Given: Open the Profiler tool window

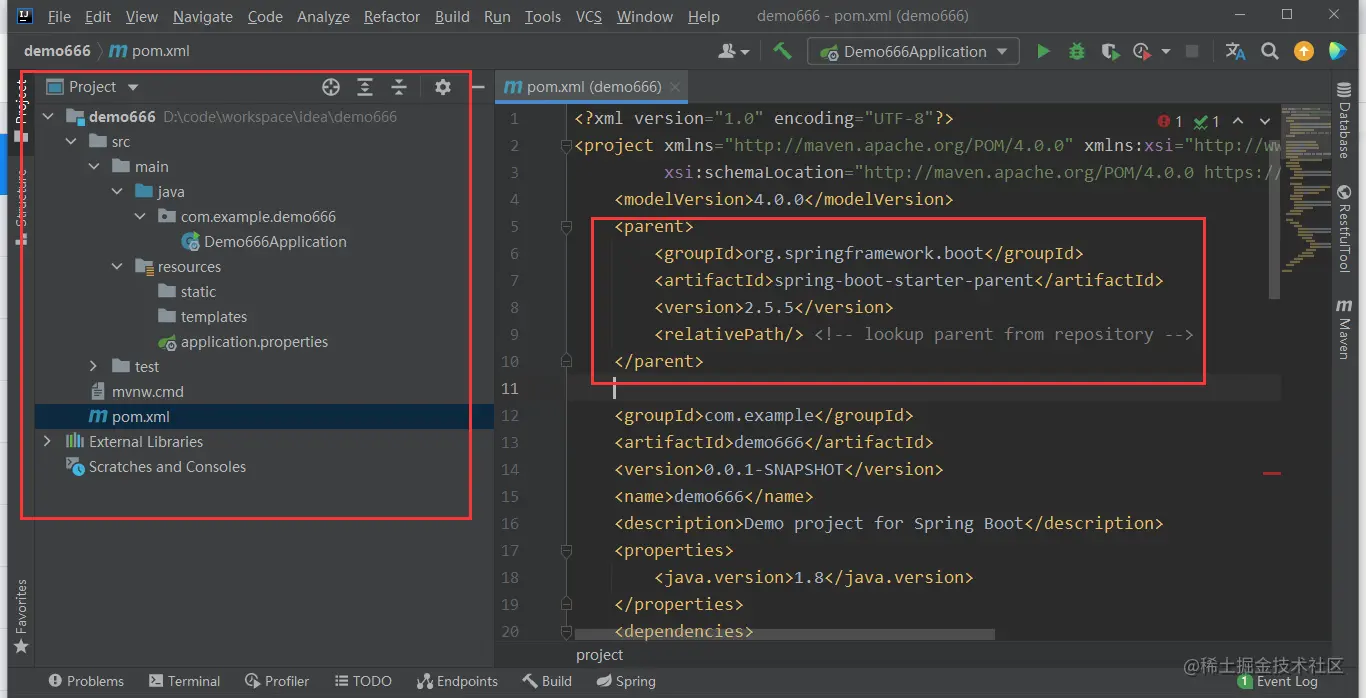Looking at the screenshot, I should tap(277, 681).
